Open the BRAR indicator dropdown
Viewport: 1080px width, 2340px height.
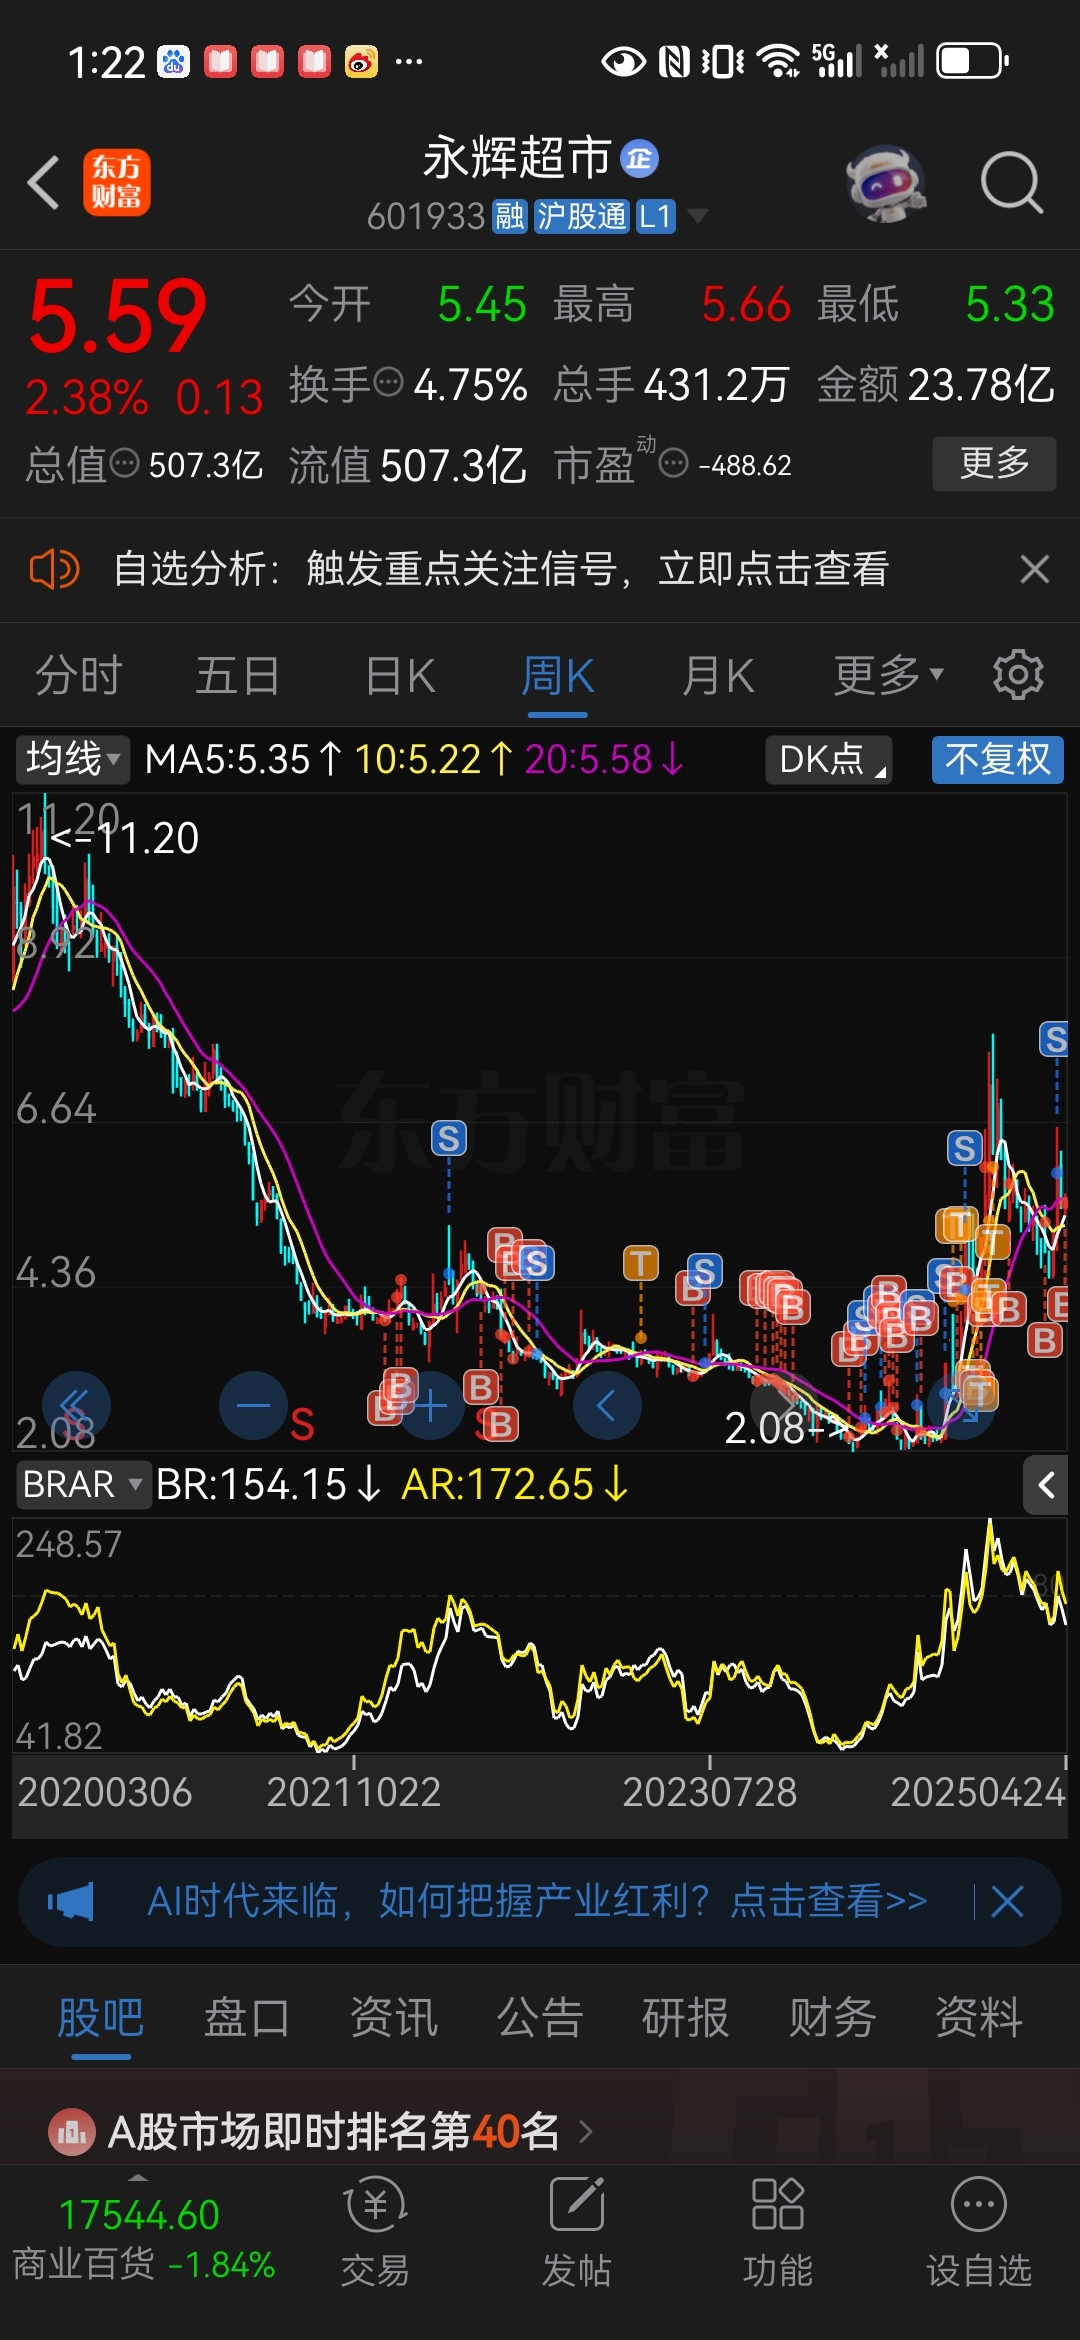coord(82,1484)
